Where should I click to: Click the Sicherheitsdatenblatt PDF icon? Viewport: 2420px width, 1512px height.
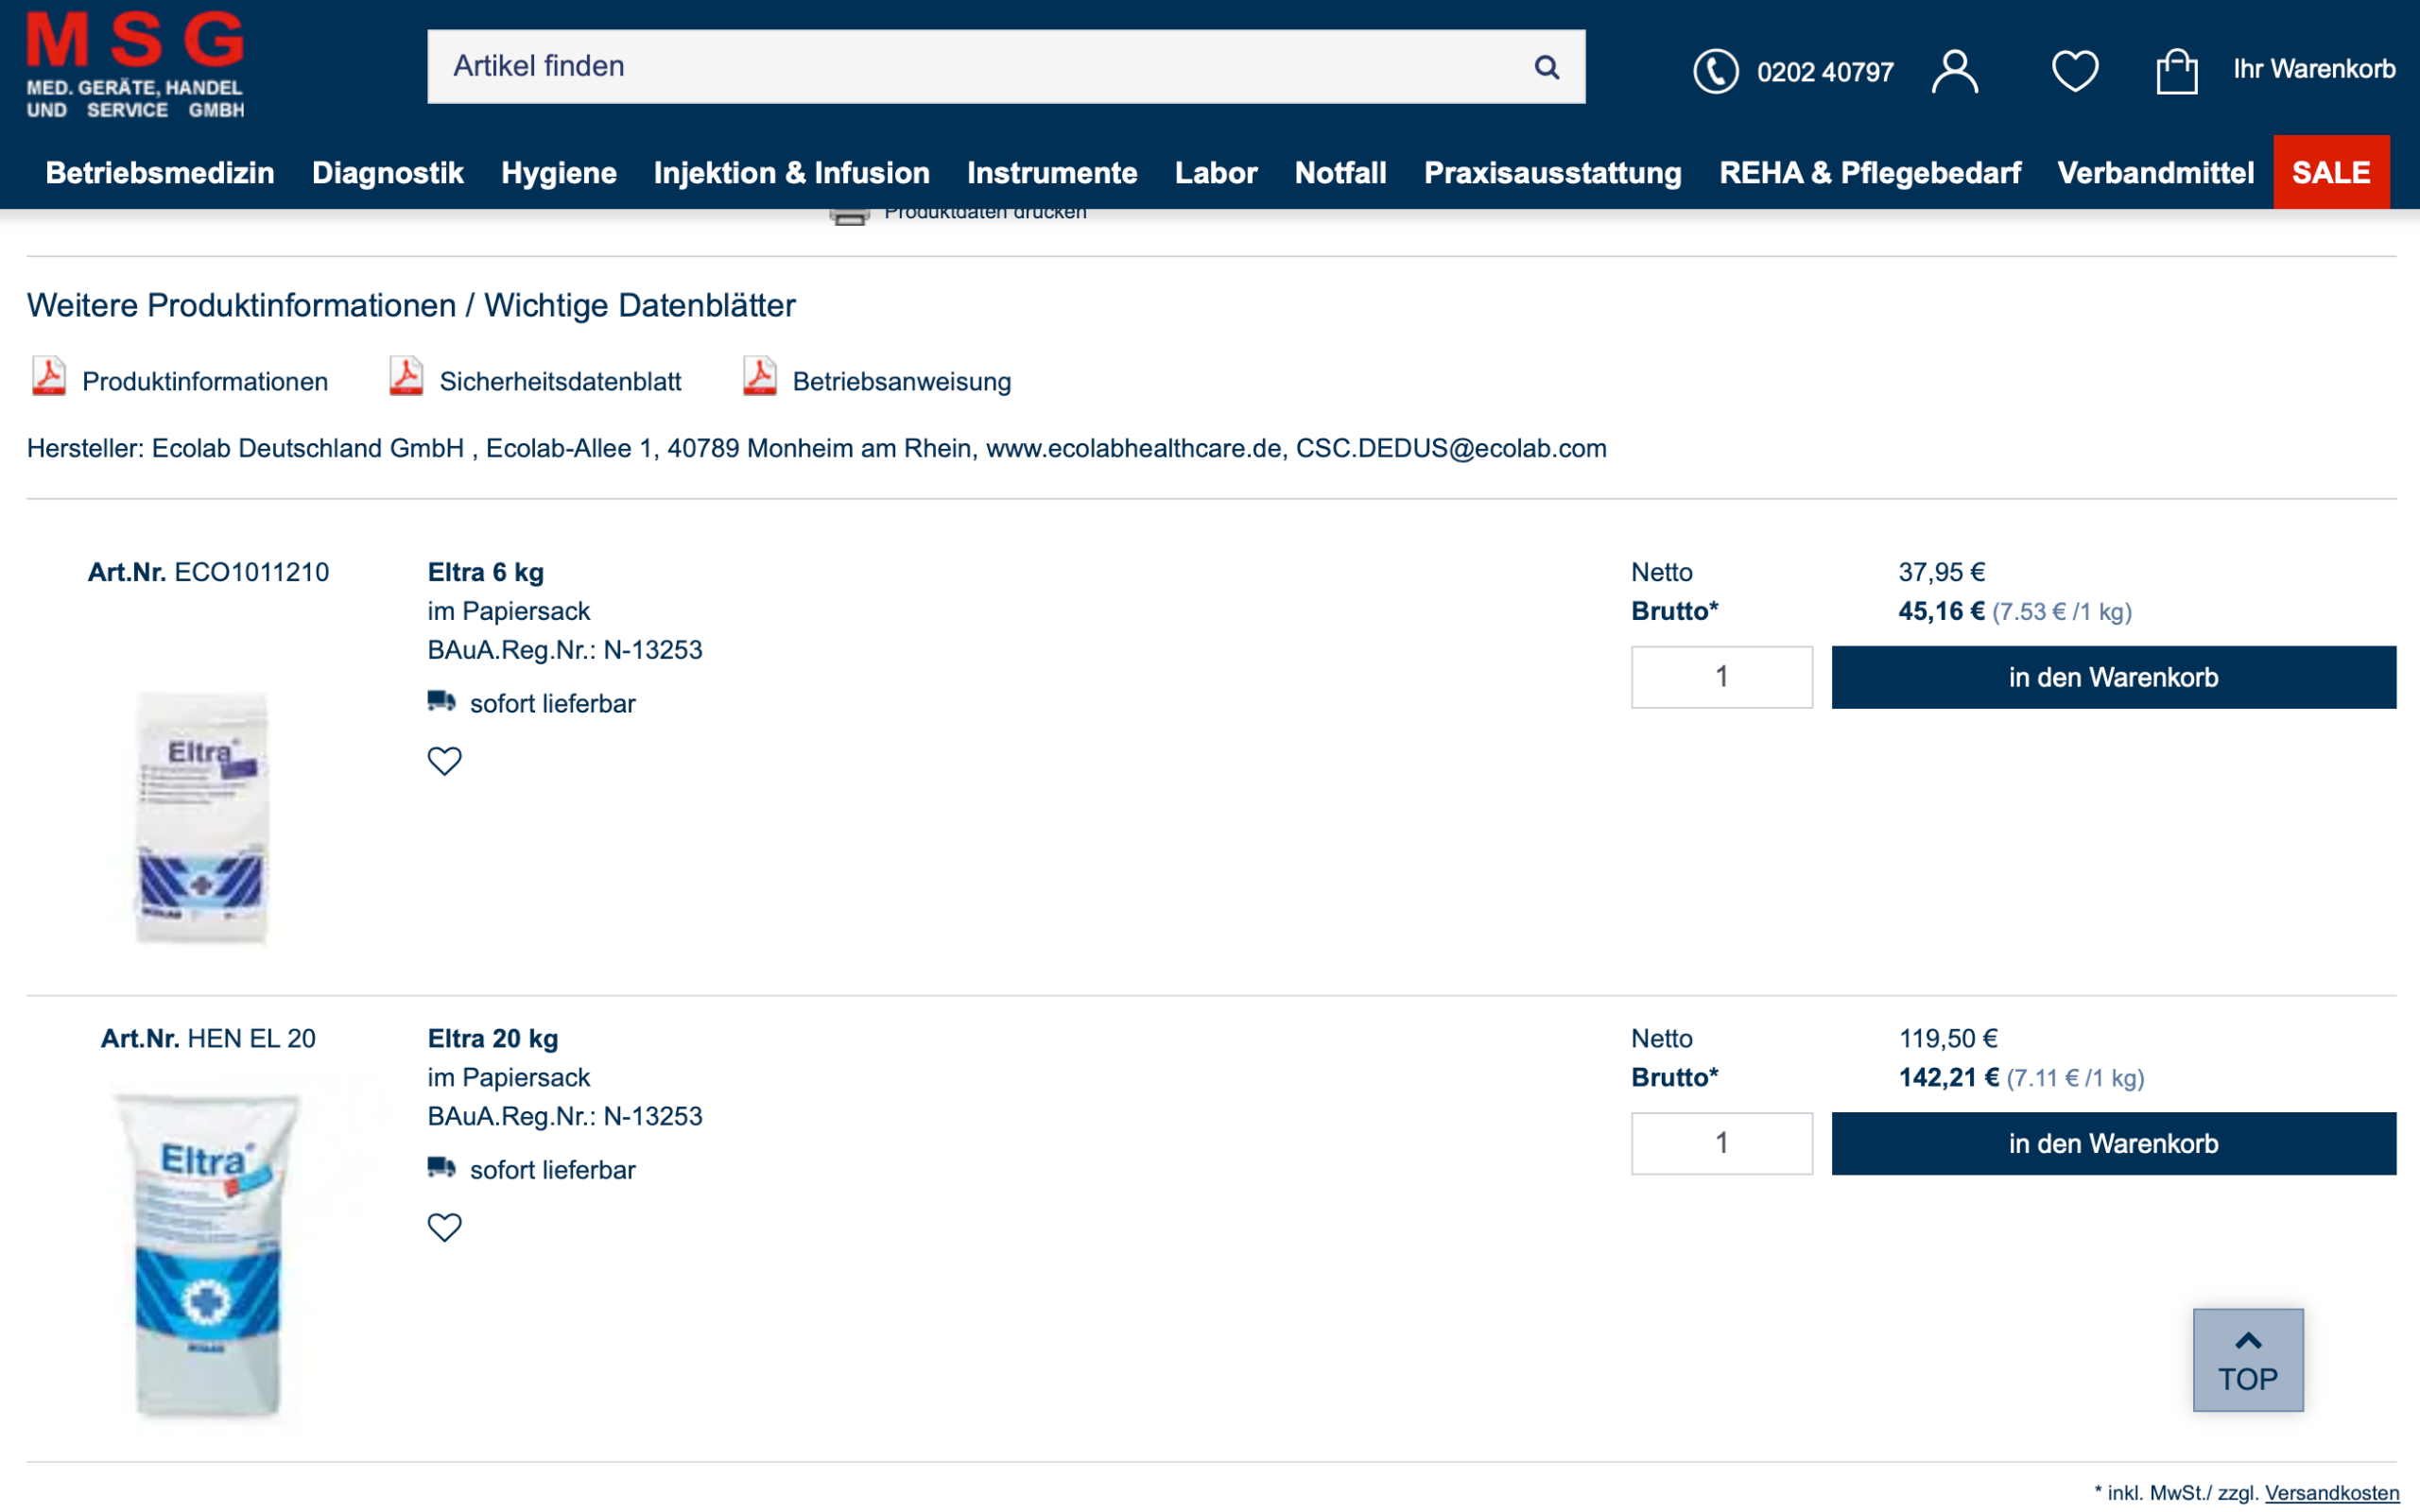coord(406,377)
